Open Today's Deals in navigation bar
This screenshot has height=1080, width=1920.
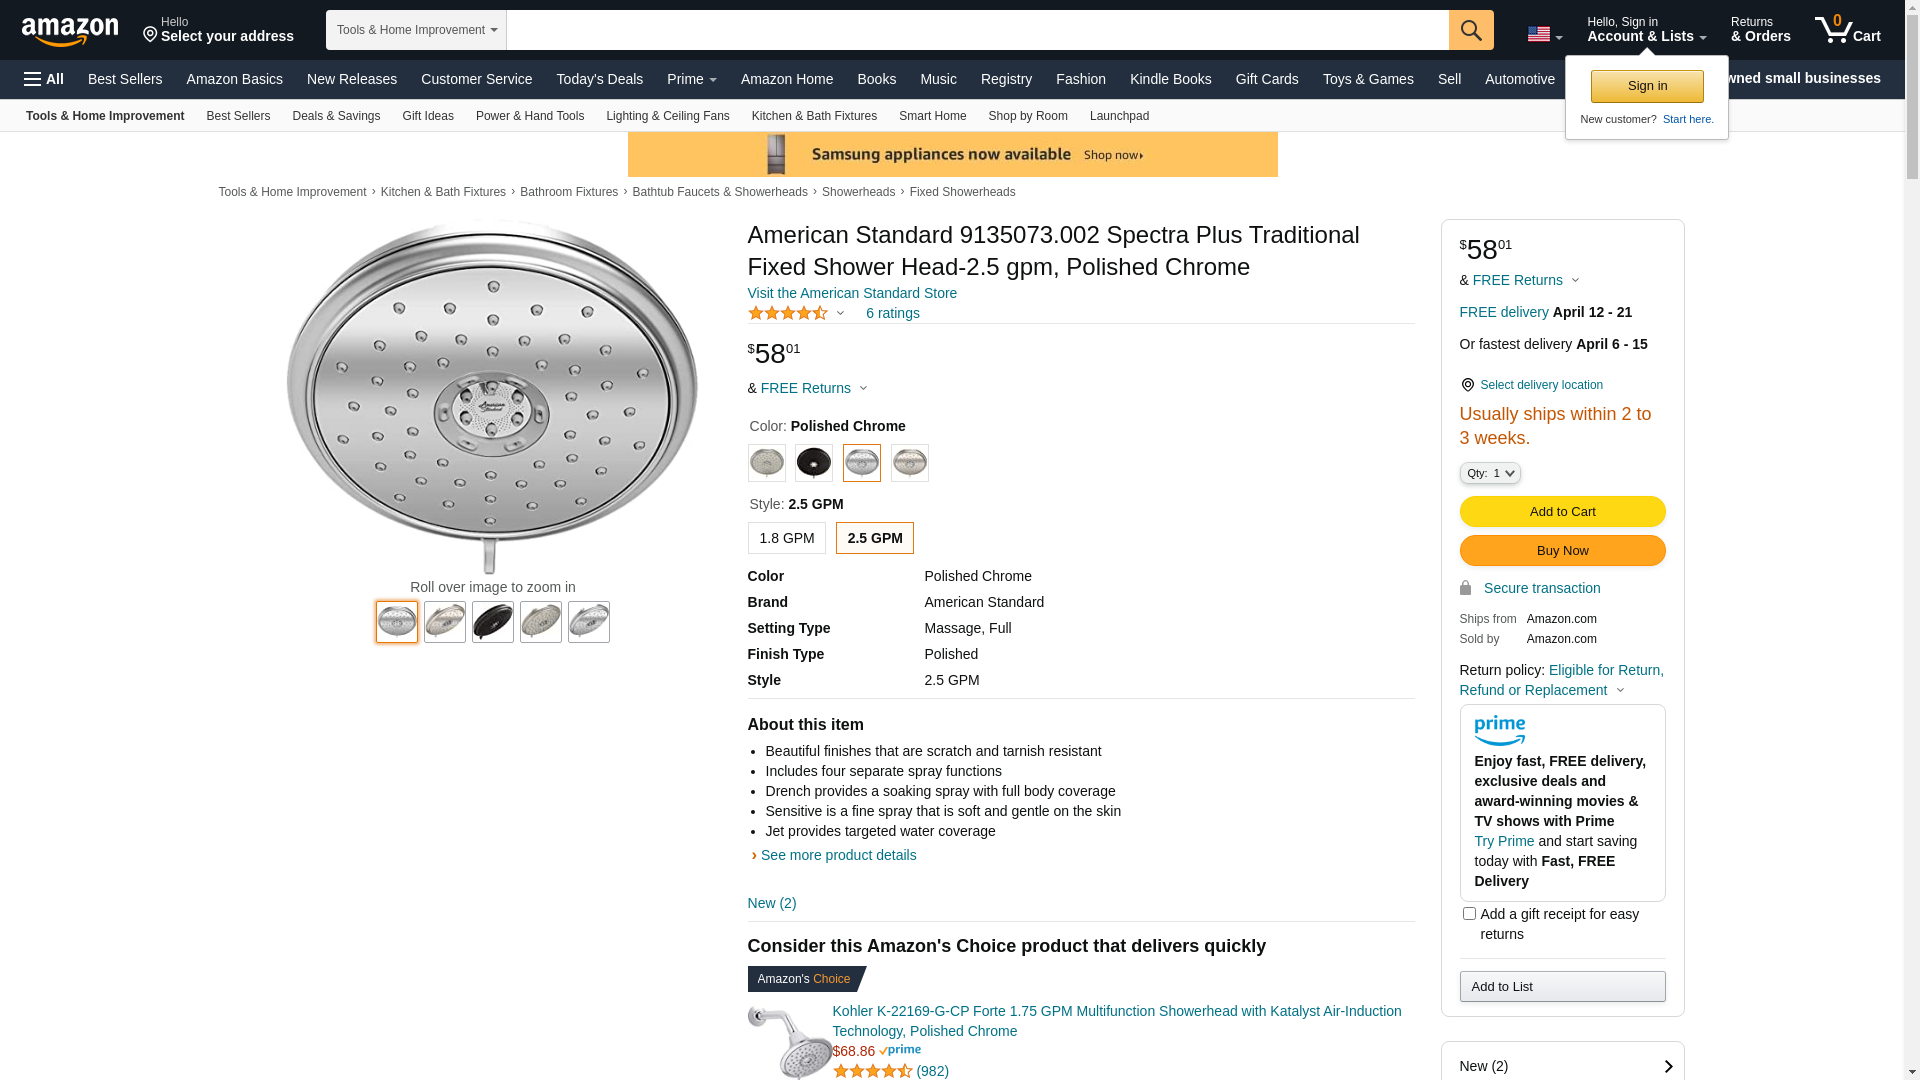coord(599,79)
